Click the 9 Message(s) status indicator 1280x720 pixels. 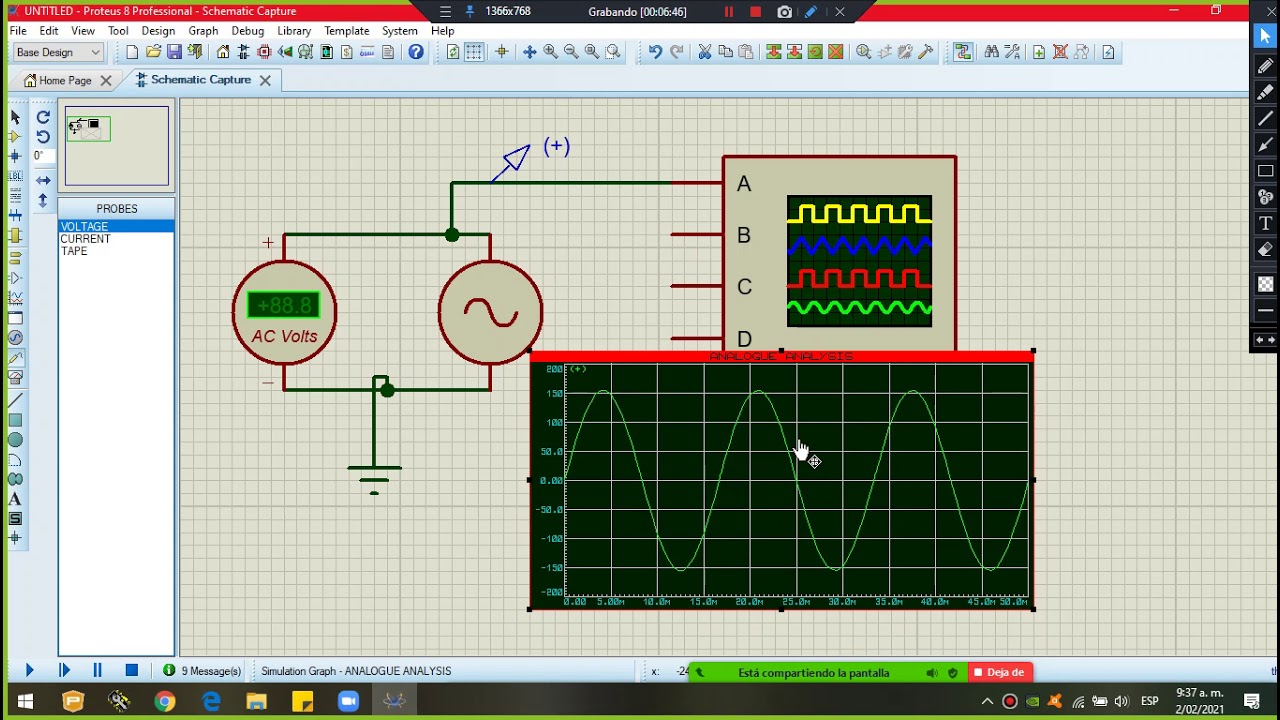tap(202, 671)
